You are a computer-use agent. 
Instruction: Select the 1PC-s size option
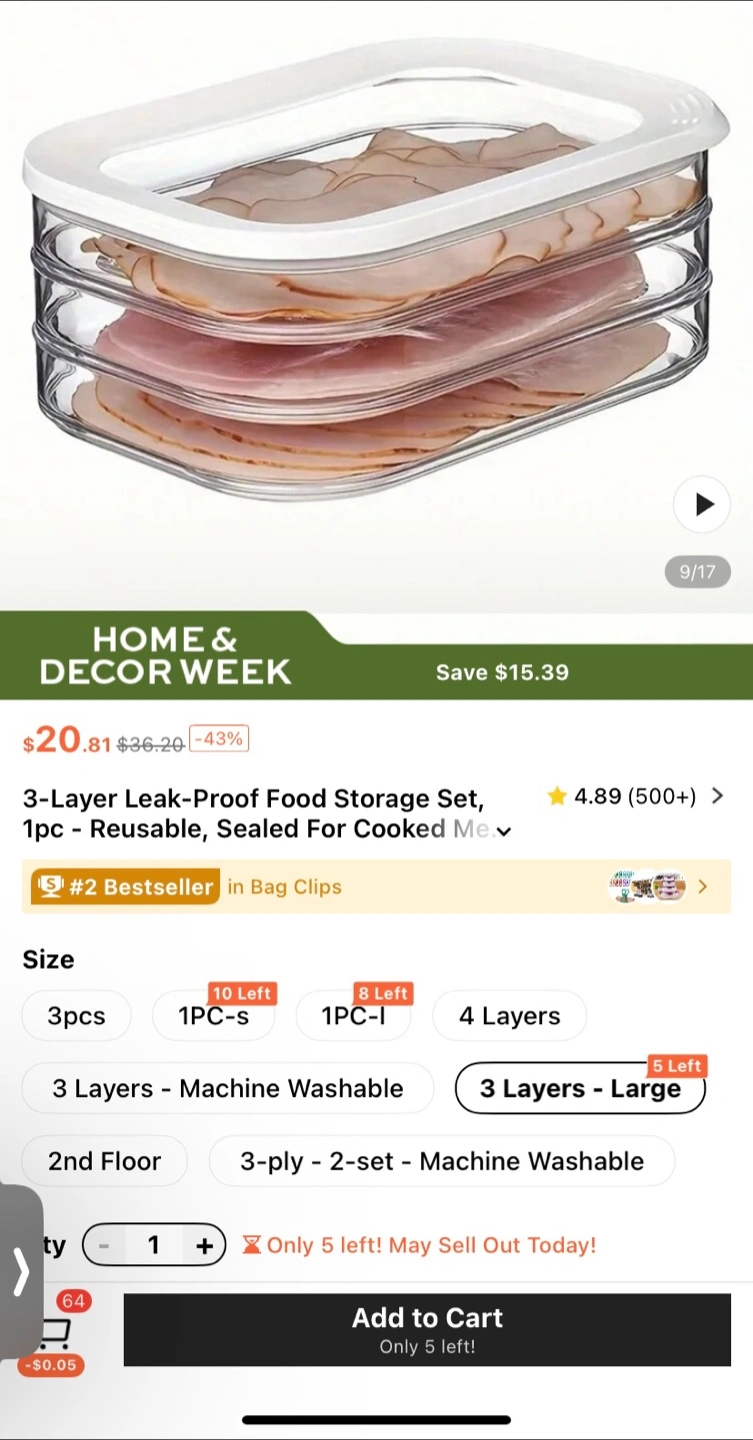213,1016
